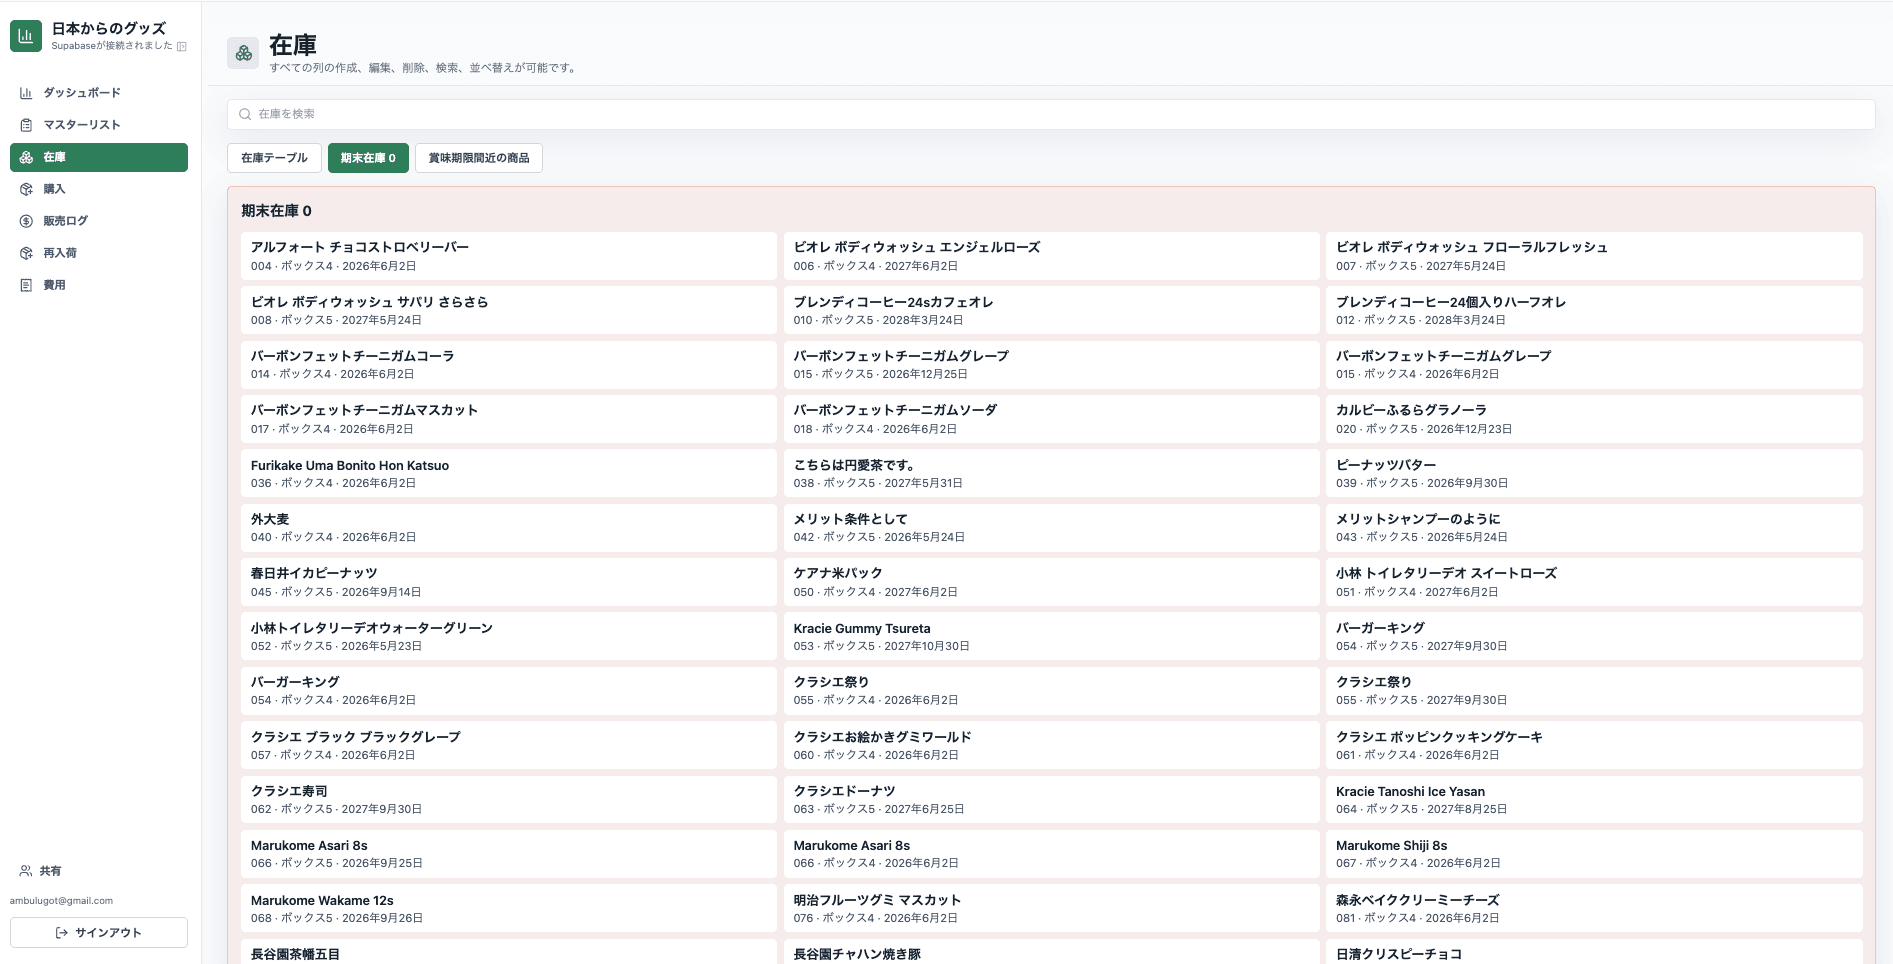
Task: Click バーボンフェットチーニガムソーダ card
Action: [x=1051, y=419]
